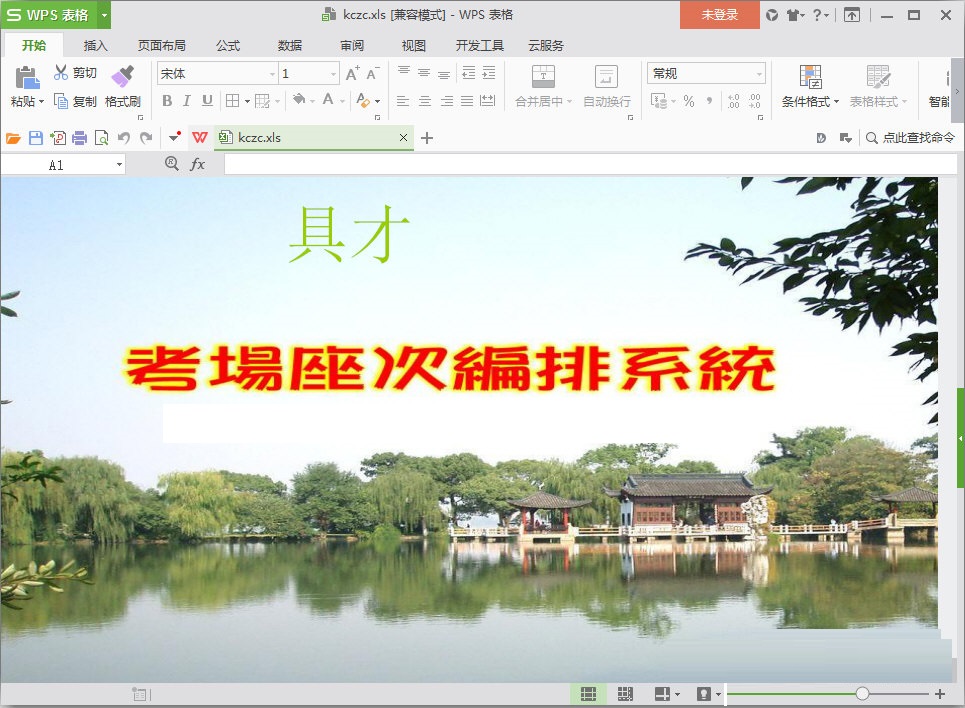Open the 云服务 ribbon tab

[x=545, y=45]
